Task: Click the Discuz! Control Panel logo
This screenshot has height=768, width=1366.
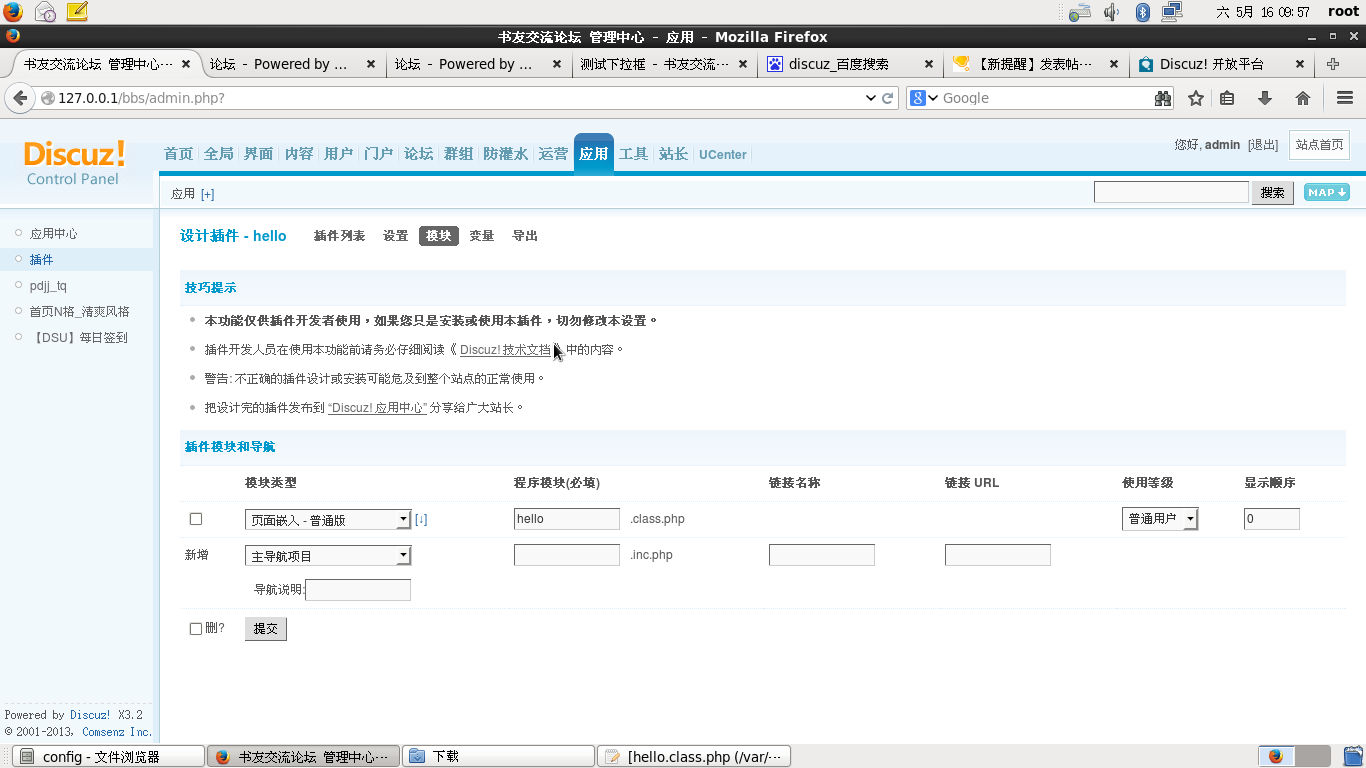Action: [x=72, y=162]
